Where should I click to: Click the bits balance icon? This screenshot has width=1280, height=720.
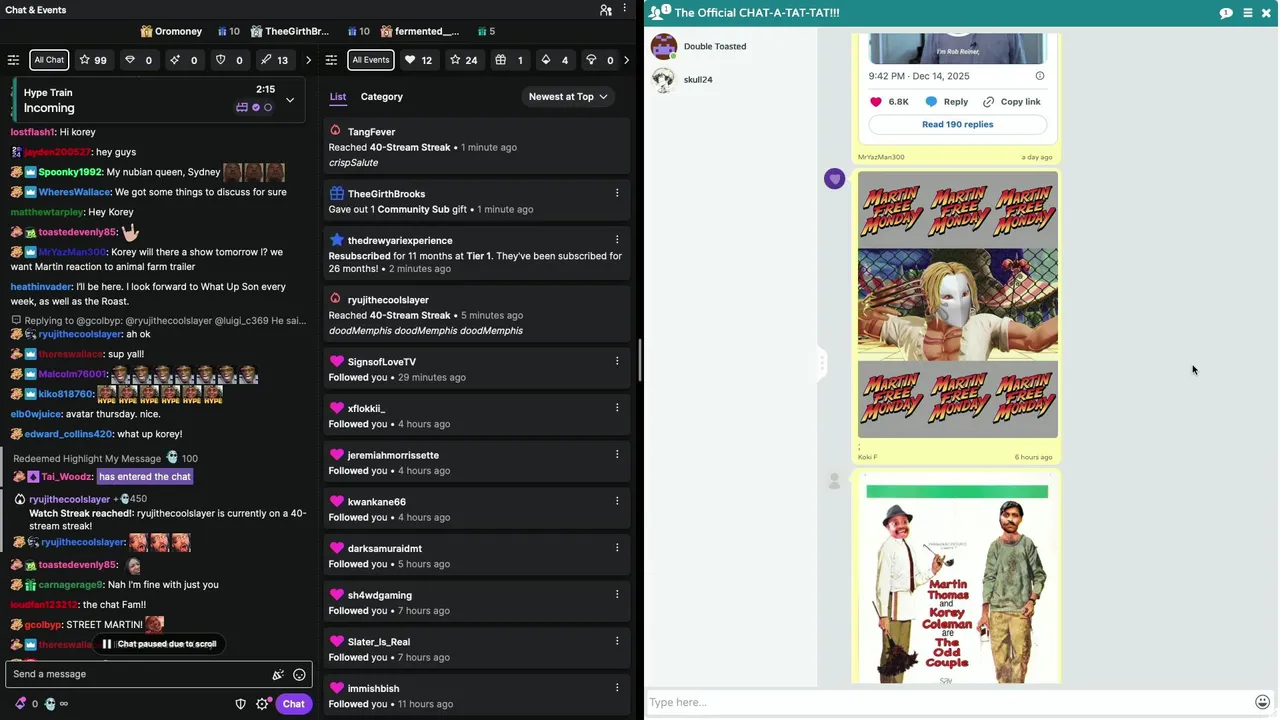[x=20, y=703]
